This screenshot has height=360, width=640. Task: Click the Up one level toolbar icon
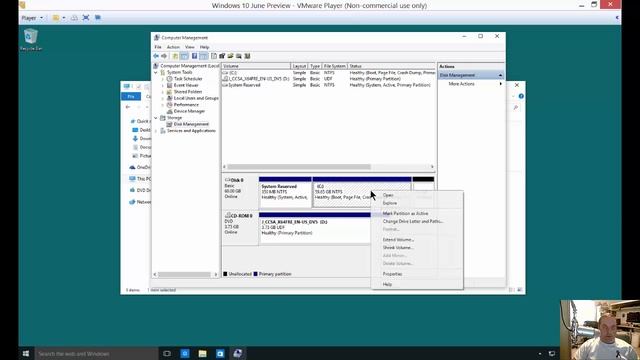tap(176, 56)
